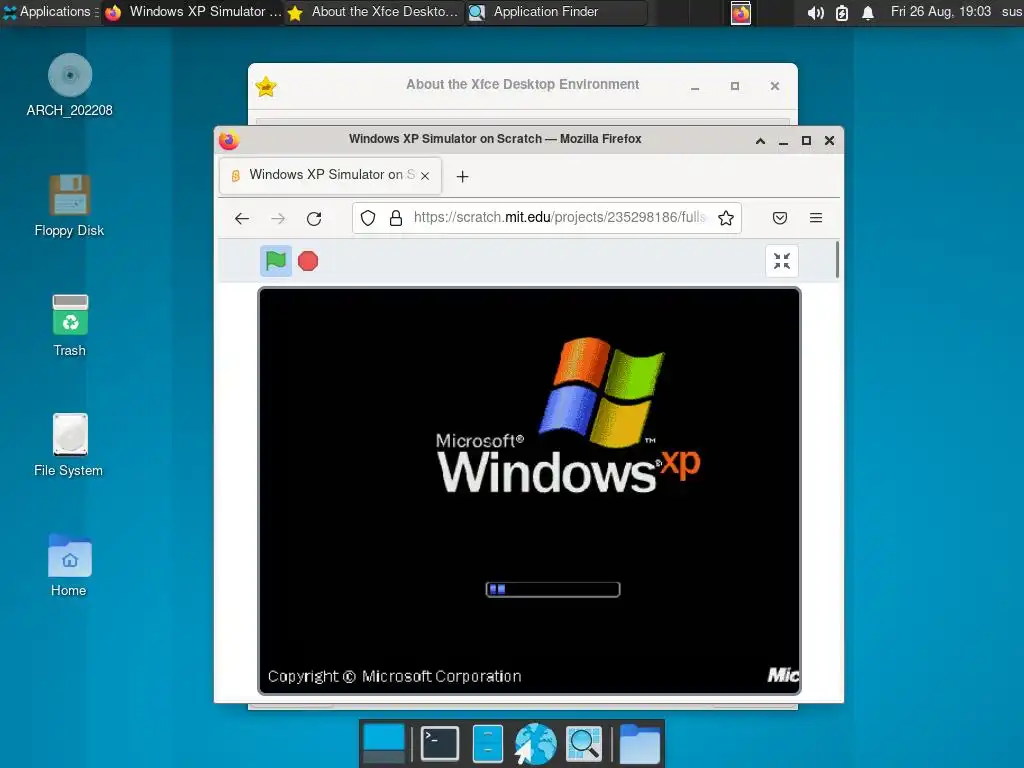Viewport: 1024px width, 768px height.
Task: Minimize the About Xfce window
Action: click(695, 86)
